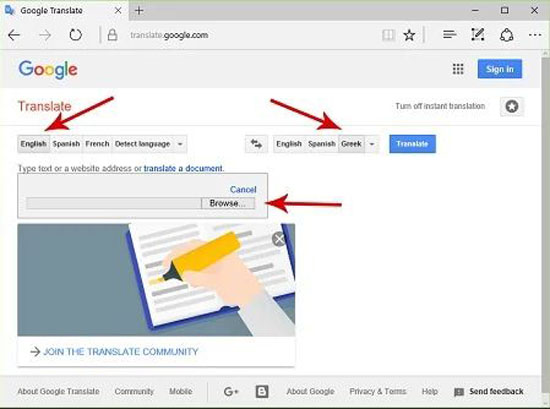The height and width of the screenshot is (409, 550).
Task: Open the Mobile footer link
Action: click(x=181, y=391)
